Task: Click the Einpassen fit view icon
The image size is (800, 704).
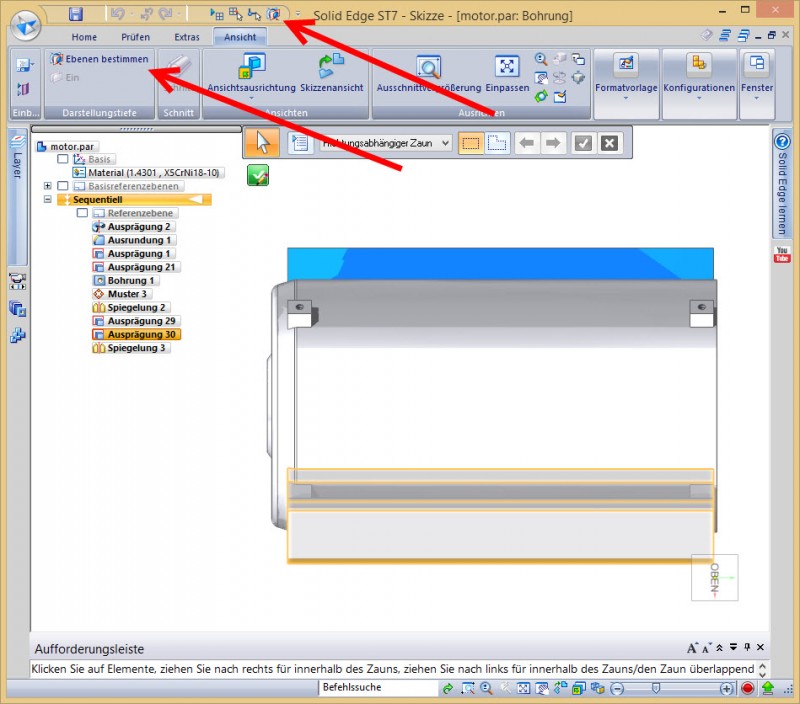Action: click(507, 68)
